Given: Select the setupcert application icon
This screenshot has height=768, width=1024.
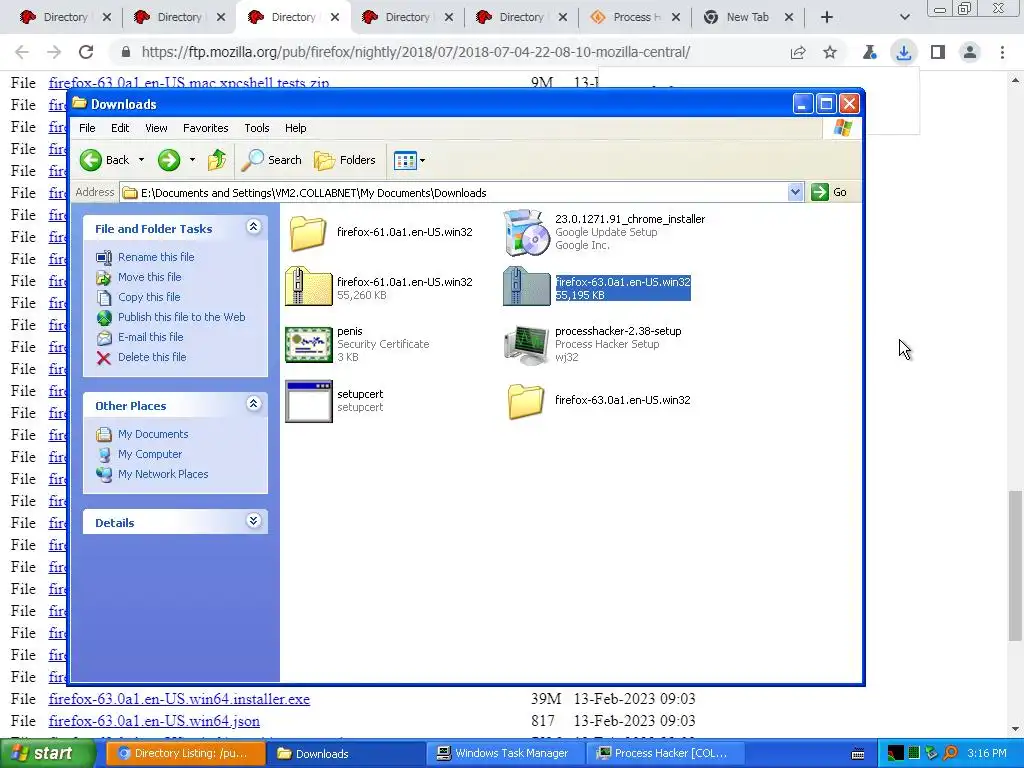Looking at the screenshot, I should pyautogui.click(x=309, y=401).
